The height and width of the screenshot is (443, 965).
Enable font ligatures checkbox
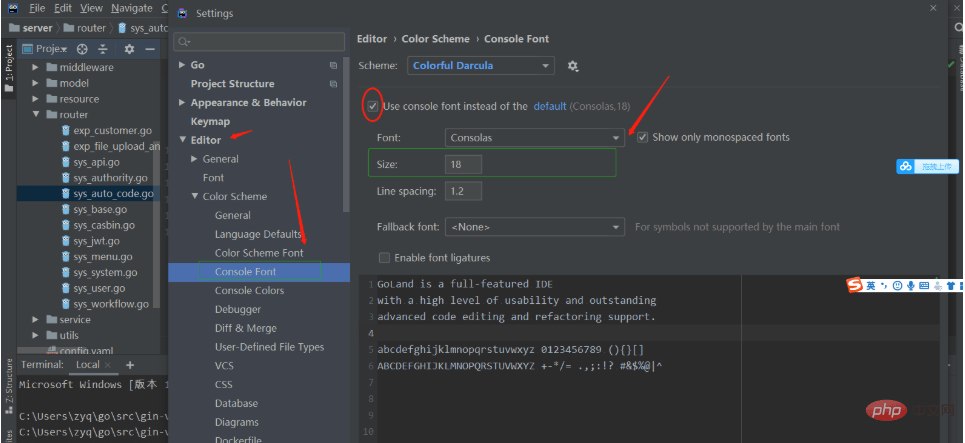pos(384,258)
